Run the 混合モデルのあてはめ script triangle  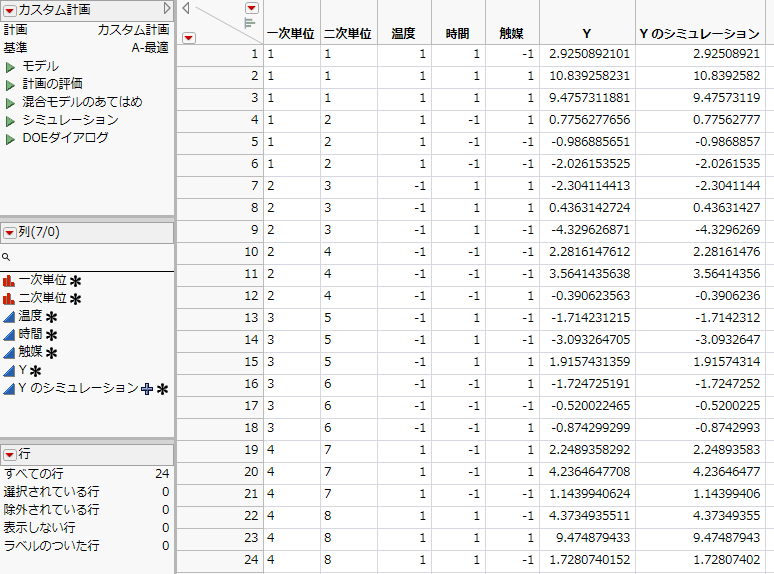pos(10,103)
